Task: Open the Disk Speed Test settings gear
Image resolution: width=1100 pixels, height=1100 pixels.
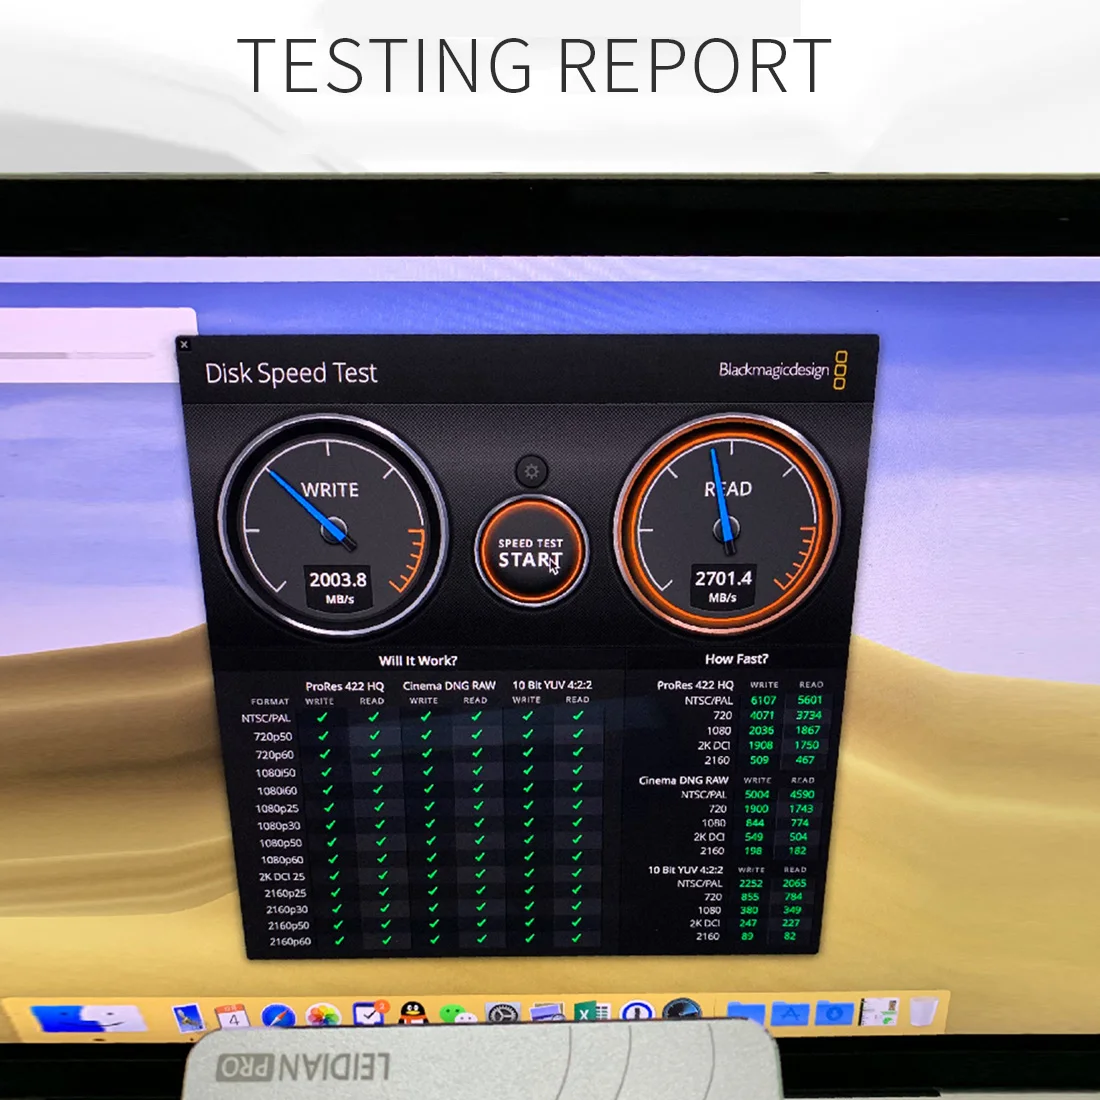Action: (532, 471)
